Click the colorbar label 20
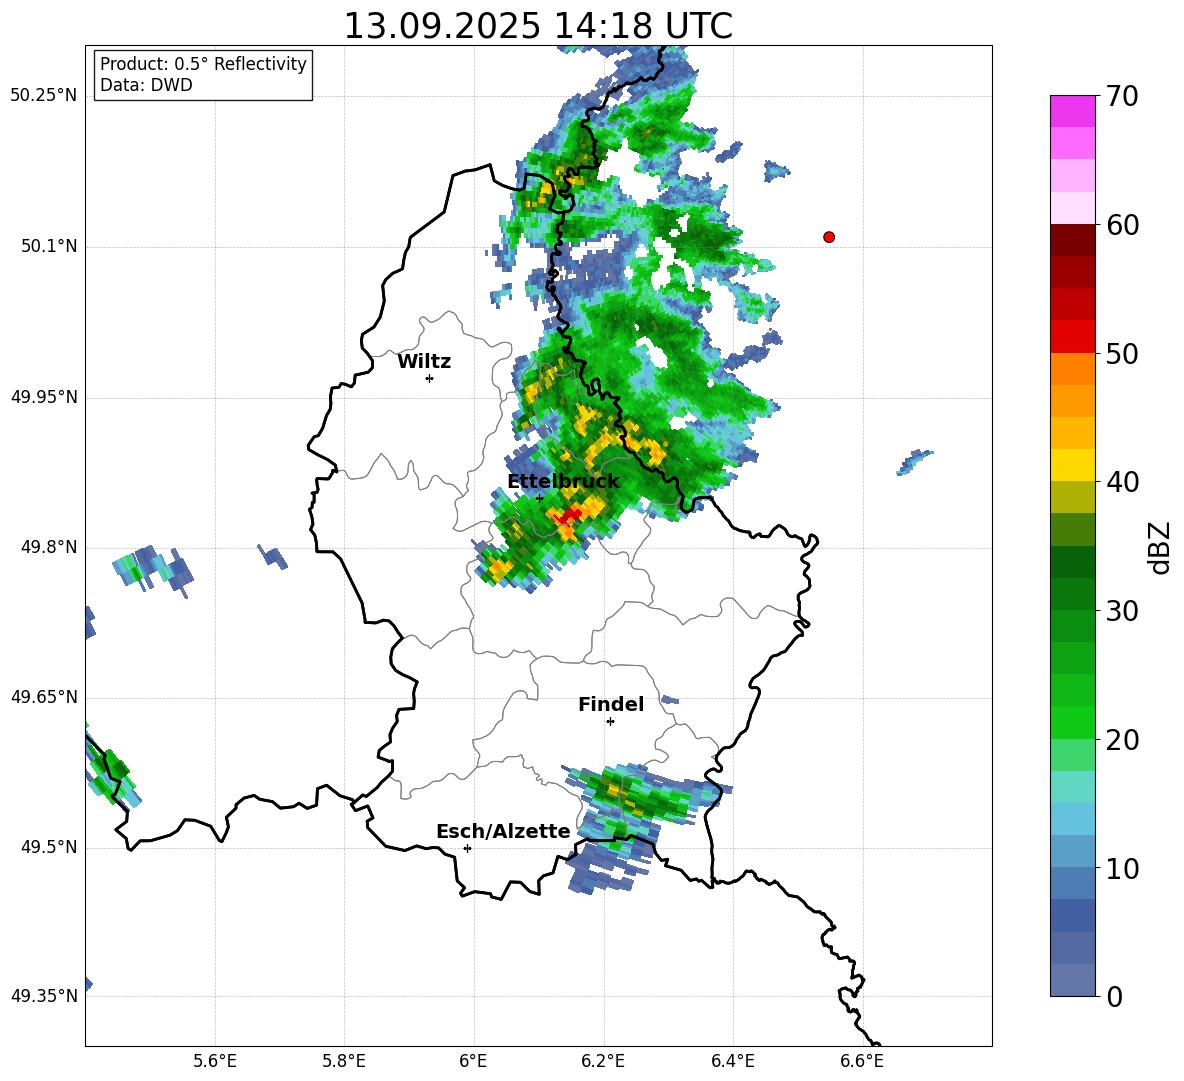The width and height of the screenshot is (1184, 1081). tap(1122, 740)
